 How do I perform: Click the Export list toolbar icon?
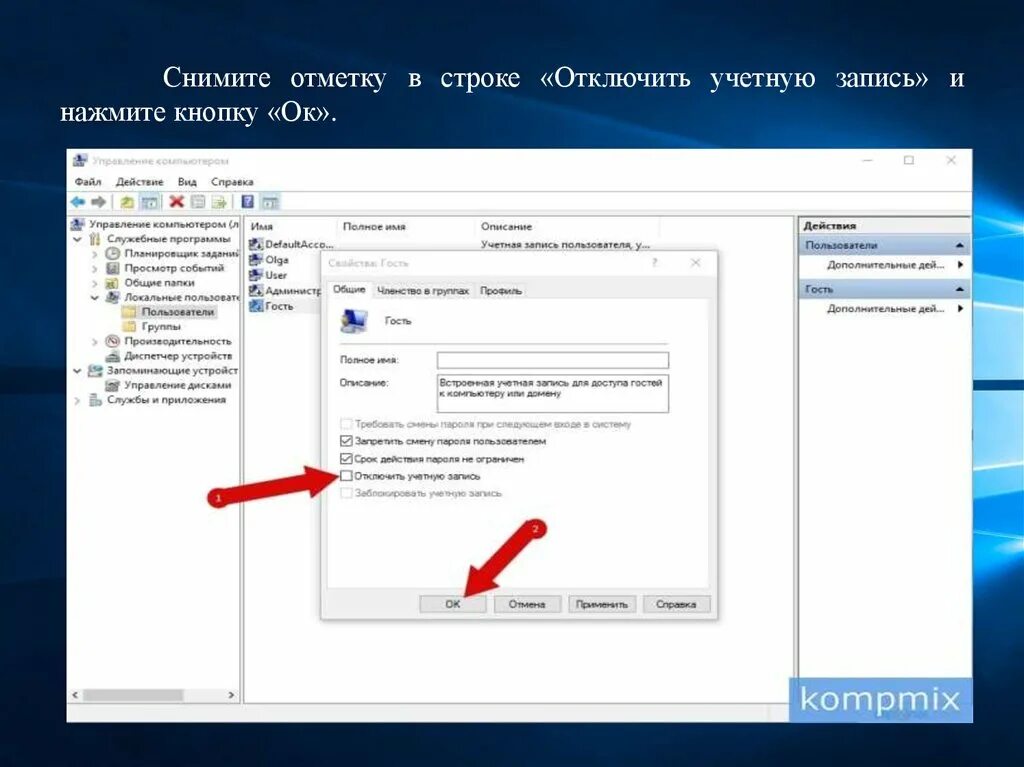[219, 202]
